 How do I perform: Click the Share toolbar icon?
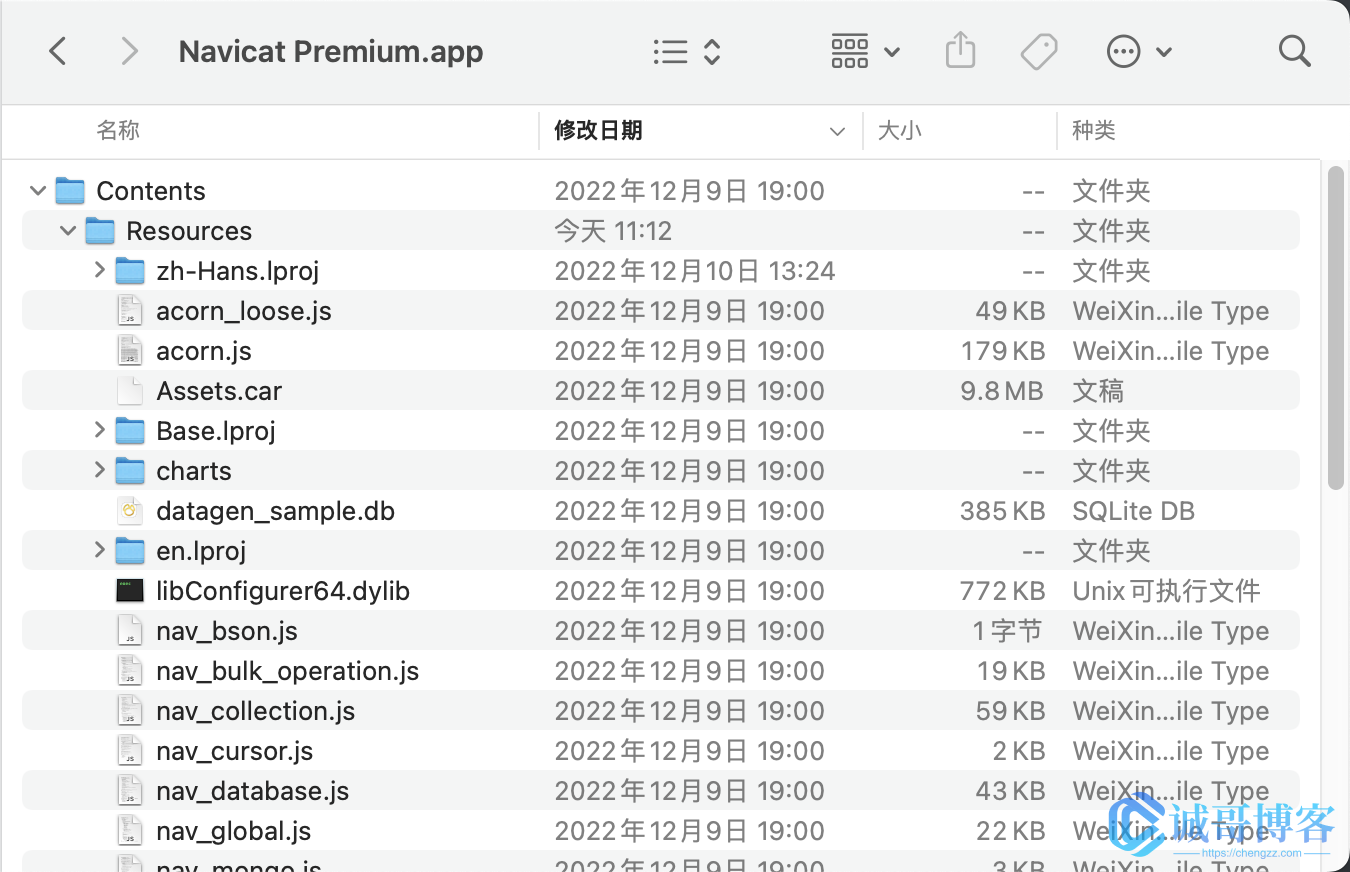click(x=960, y=50)
